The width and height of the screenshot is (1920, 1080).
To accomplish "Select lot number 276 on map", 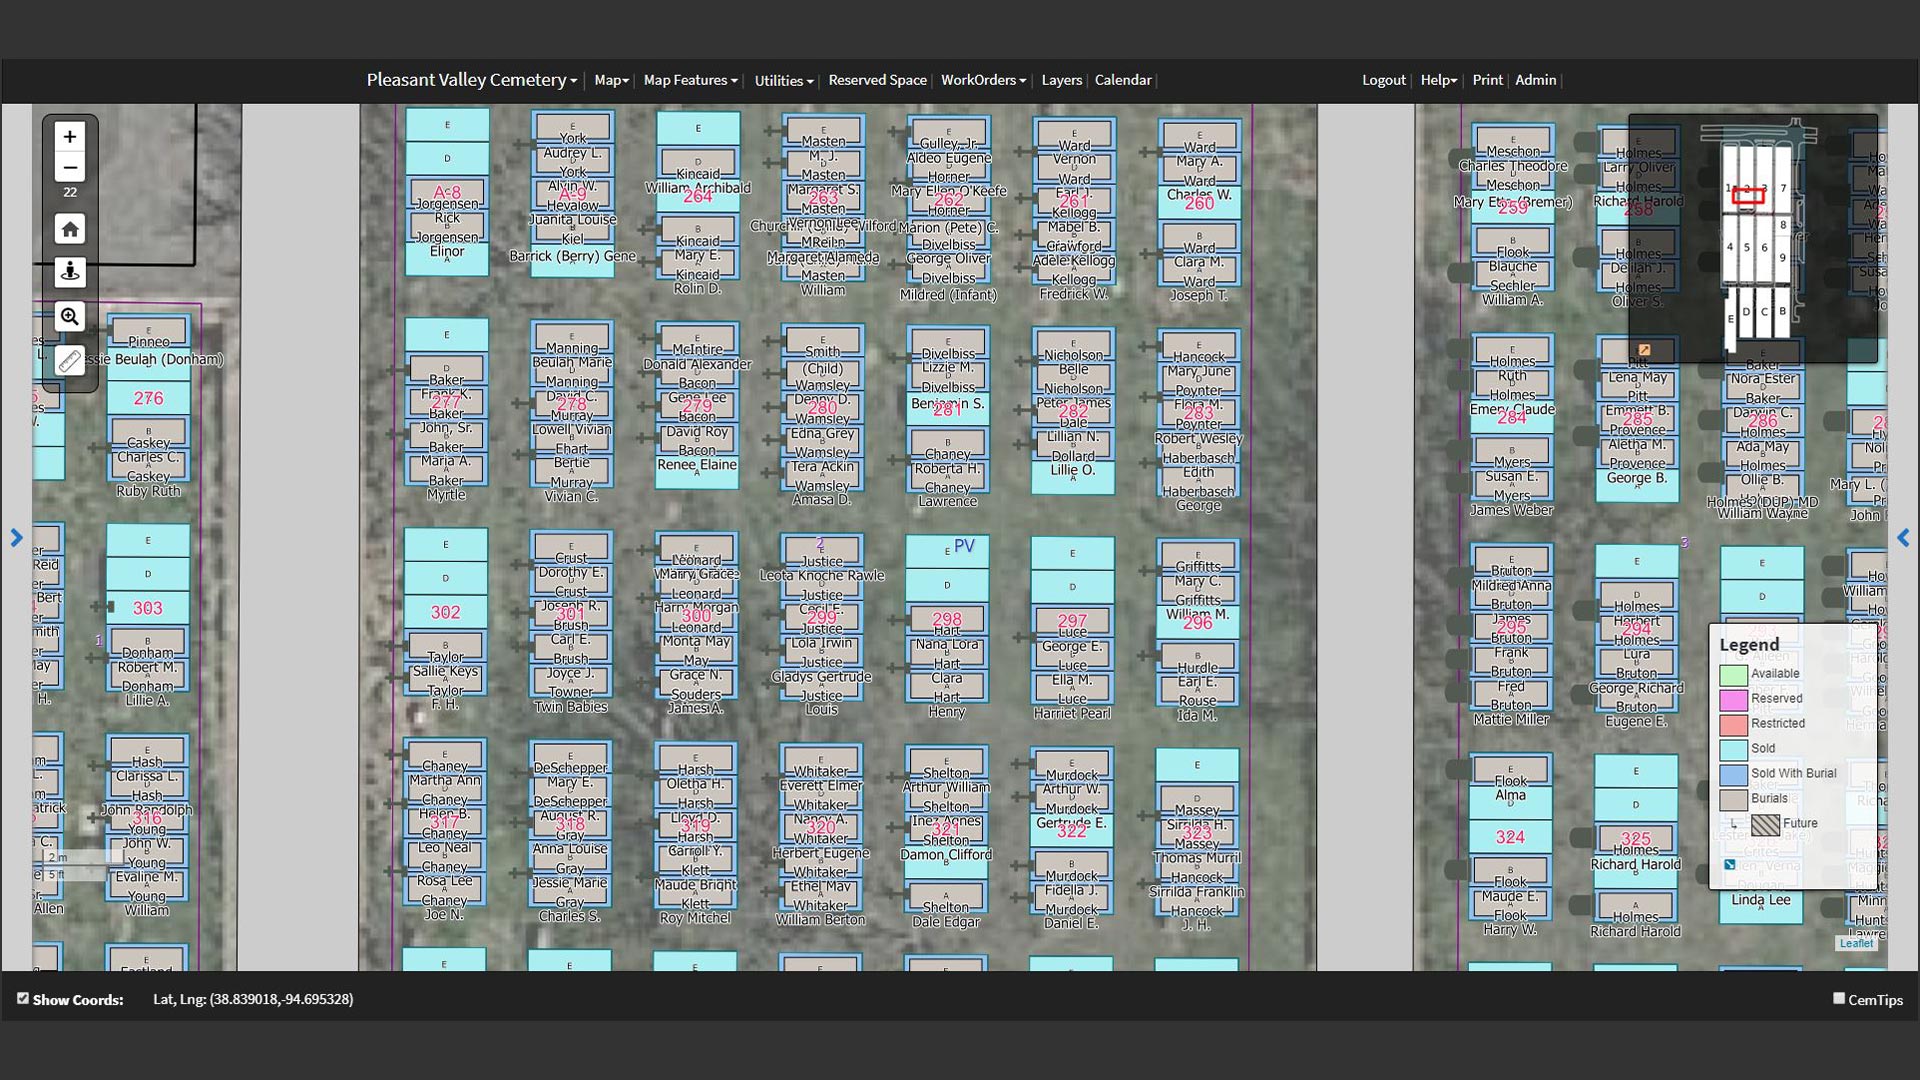I will (148, 398).
